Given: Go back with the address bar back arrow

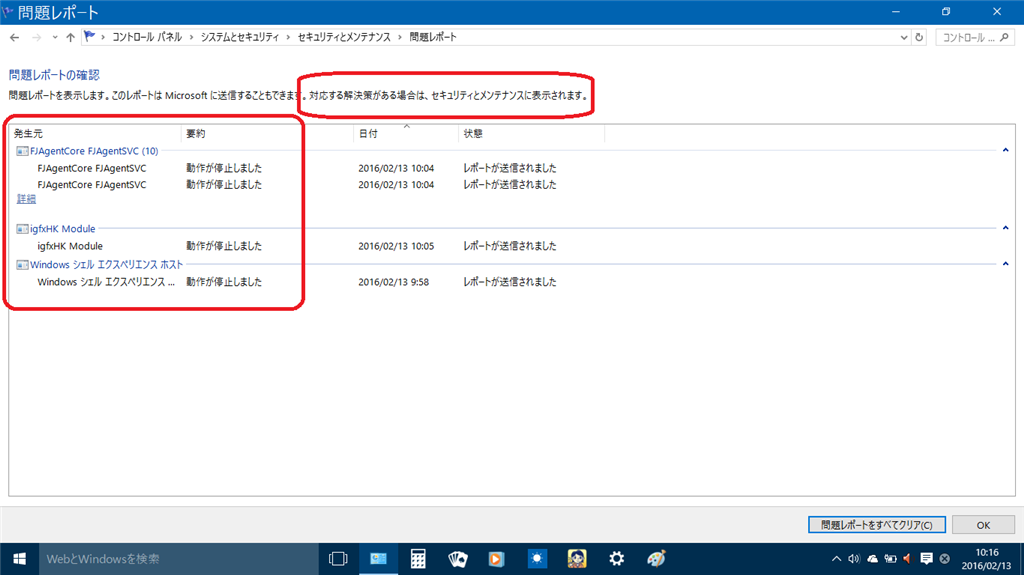Looking at the screenshot, I should [x=14, y=38].
